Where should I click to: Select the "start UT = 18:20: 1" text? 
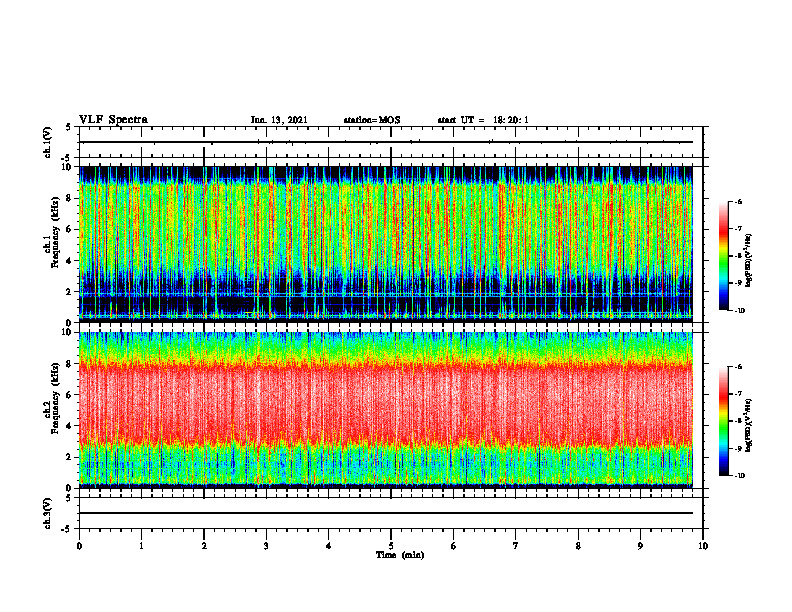point(483,120)
